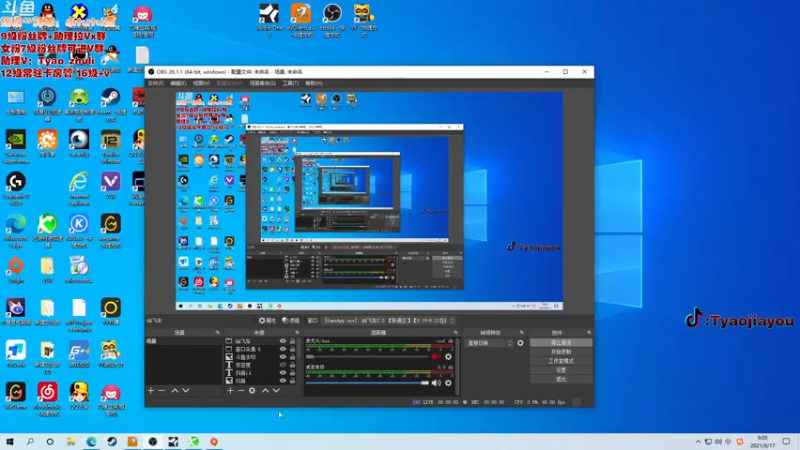Screen dimensions: 800x450
Task: Open desktop audio settings gear
Action: [448, 383]
